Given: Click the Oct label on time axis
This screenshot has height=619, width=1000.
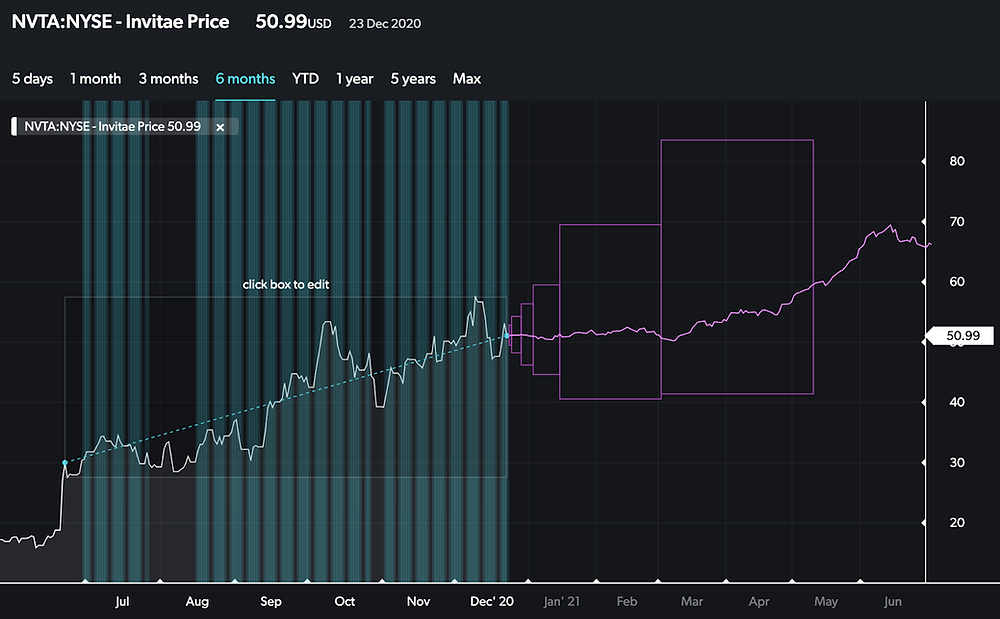Looking at the screenshot, I should coord(344,601).
